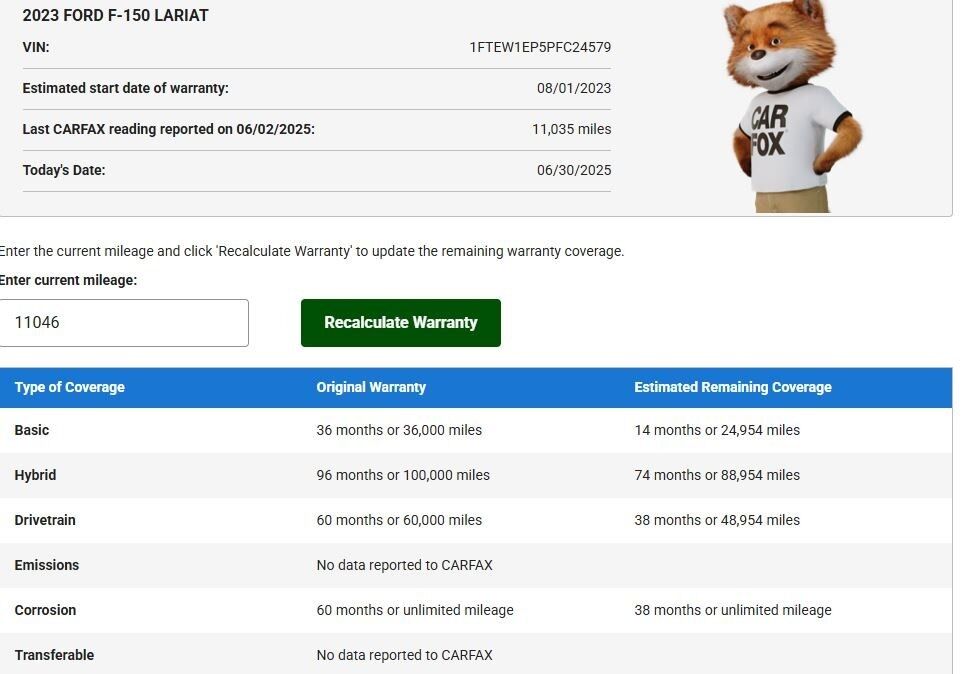Click the 'Enter current mileage:' label
This screenshot has width=968, height=674.
coord(69,280)
